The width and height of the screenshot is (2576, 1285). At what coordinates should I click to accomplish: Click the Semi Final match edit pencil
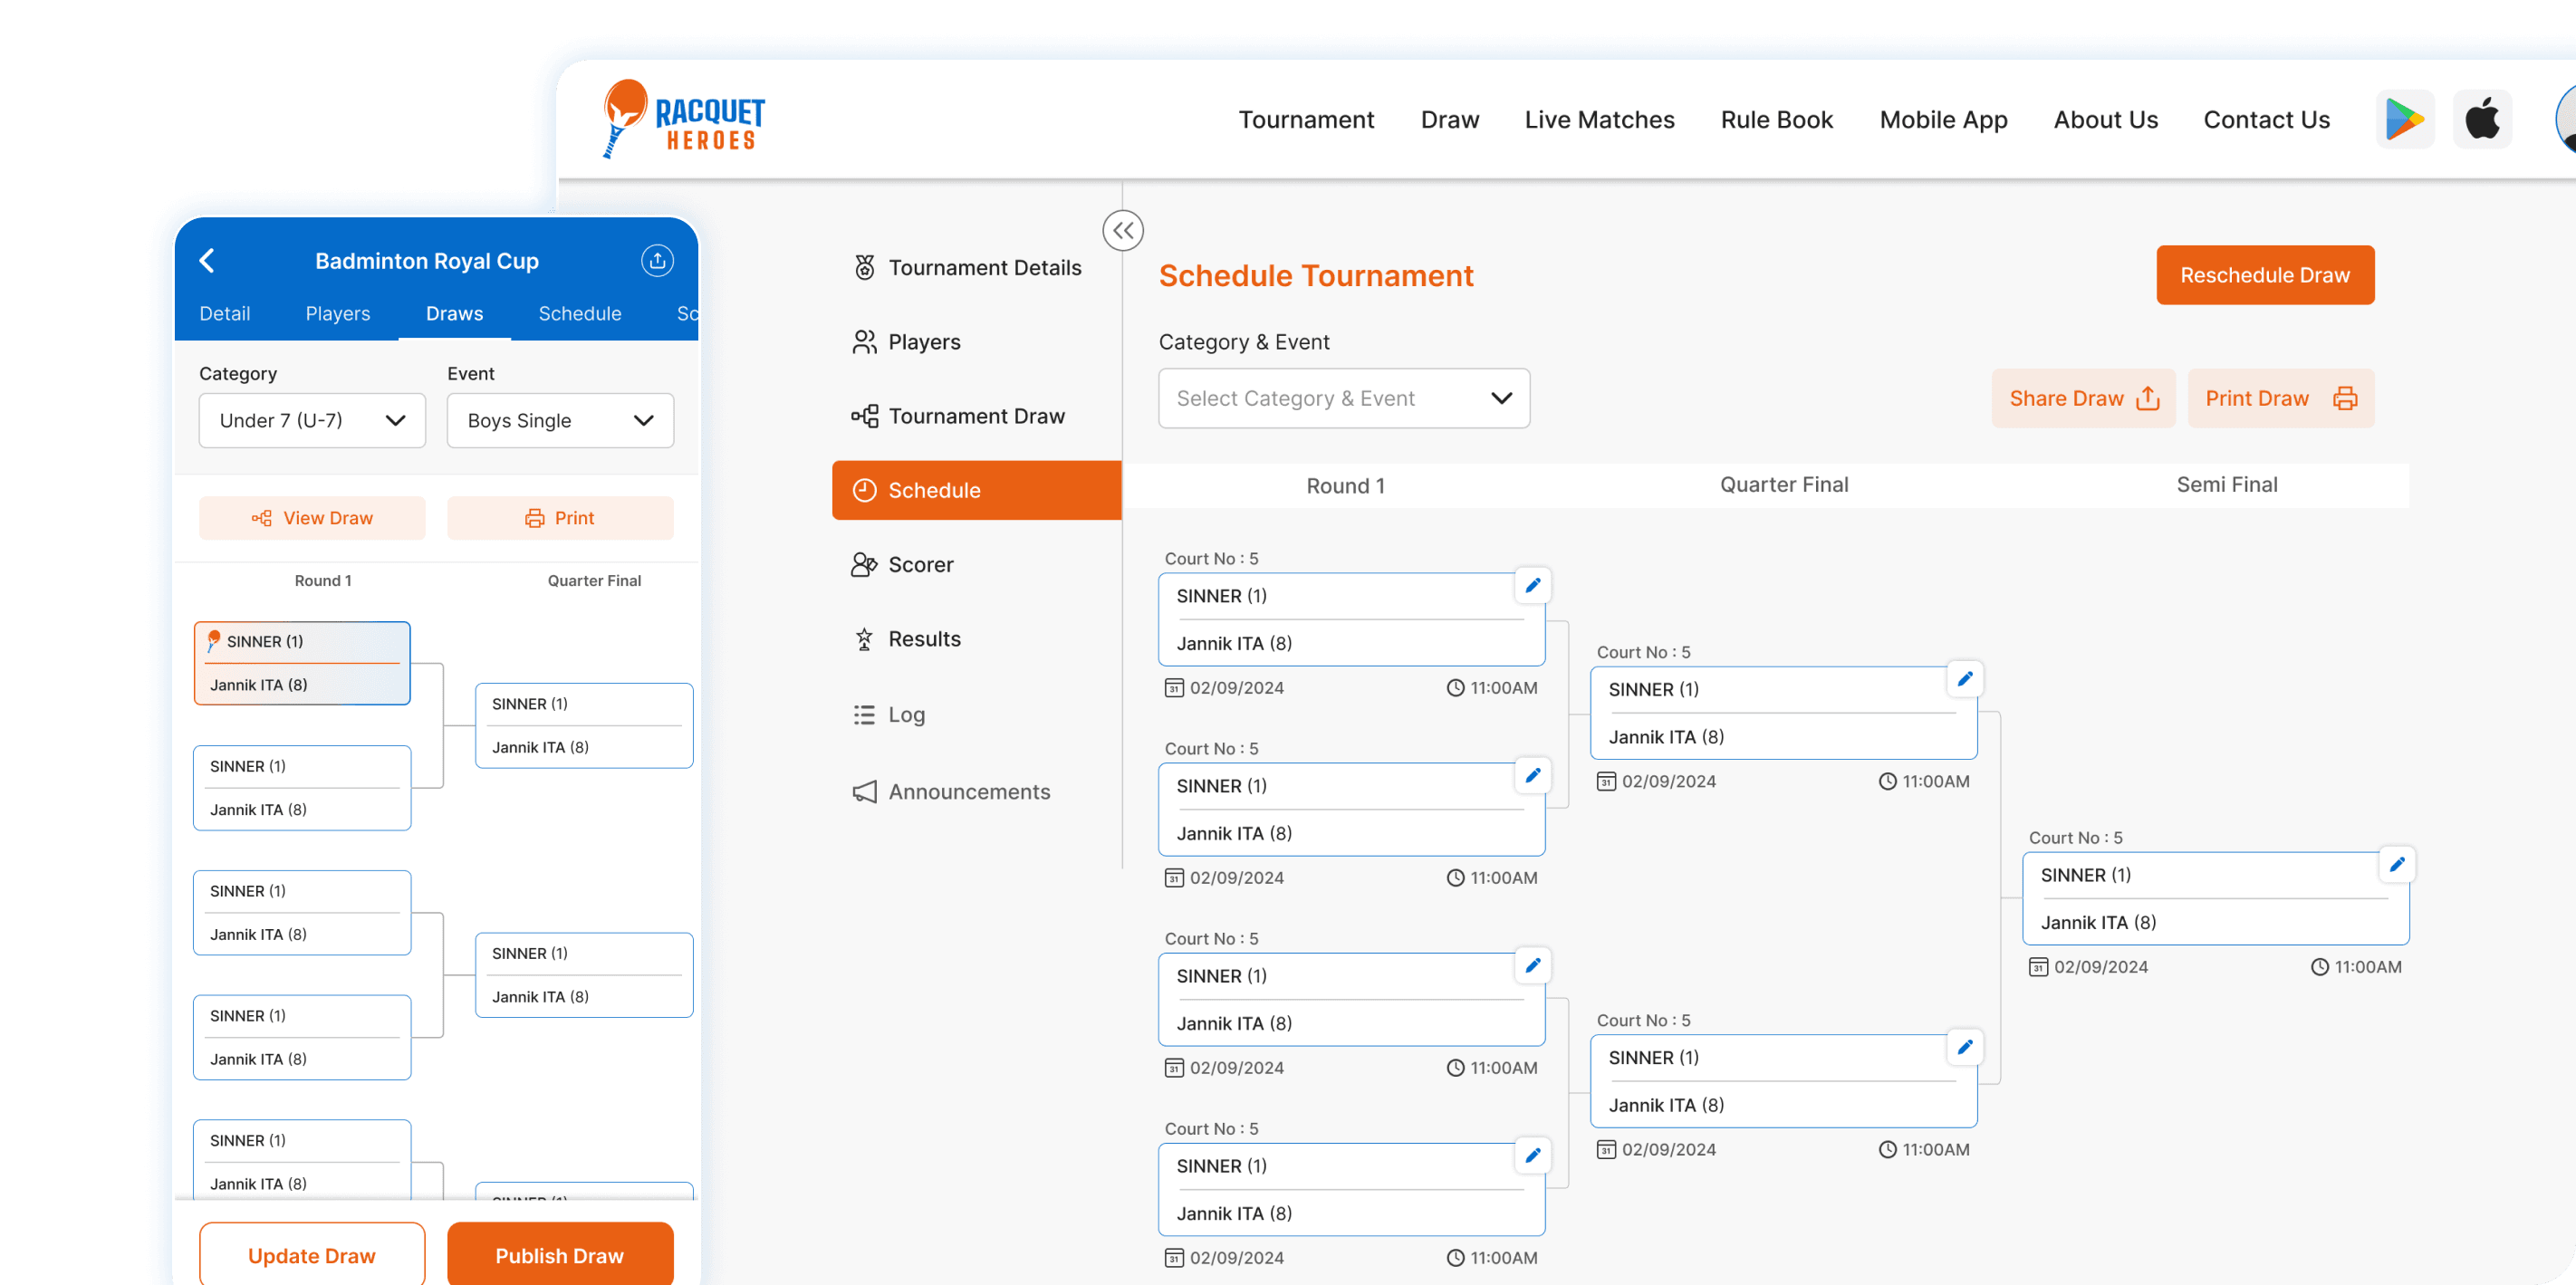(2396, 864)
